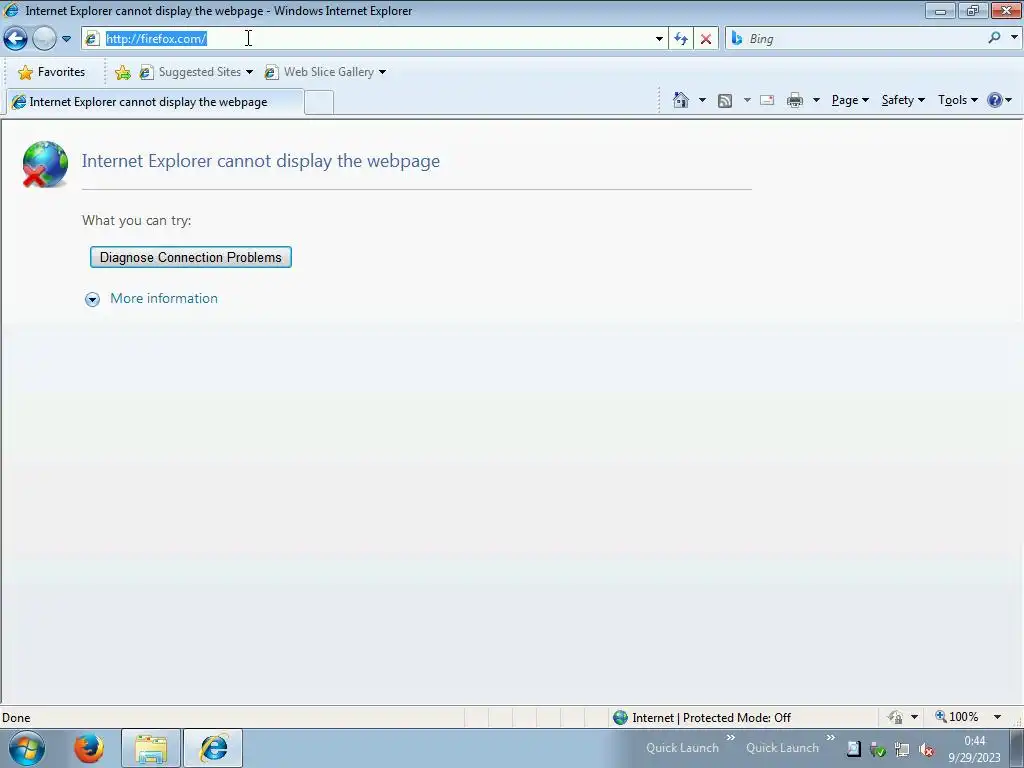Click Diagnose Connection Problems button
The image size is (1024, 768).
point(191,257)
